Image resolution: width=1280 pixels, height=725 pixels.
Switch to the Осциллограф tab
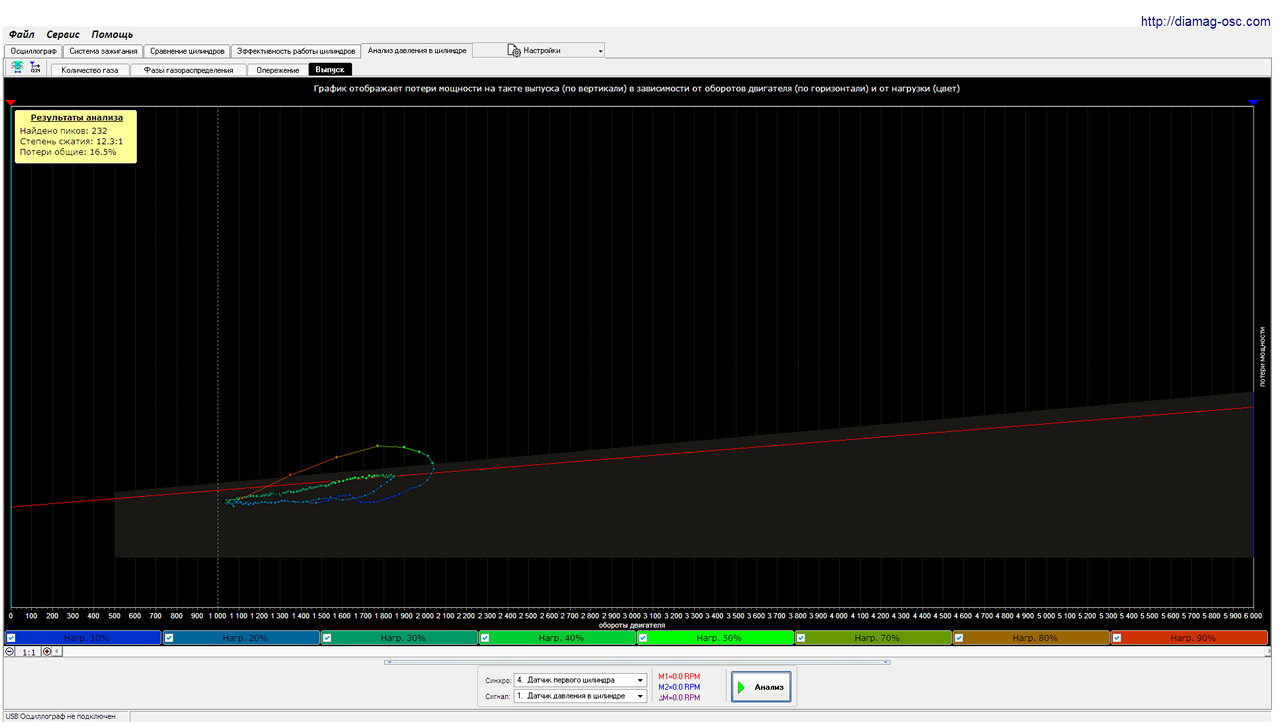click(34, 50)
